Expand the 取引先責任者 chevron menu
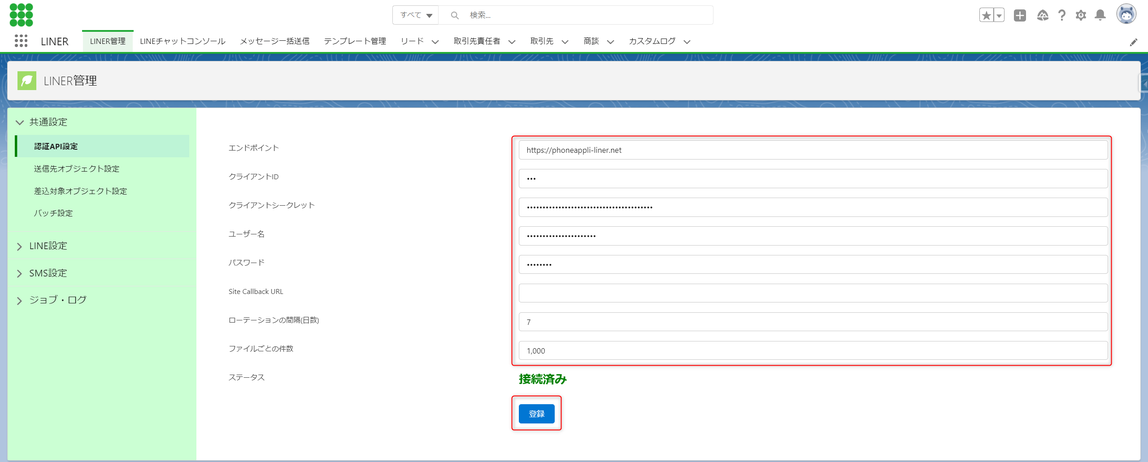The image size is (1148, 462). (x=511, y=42)
